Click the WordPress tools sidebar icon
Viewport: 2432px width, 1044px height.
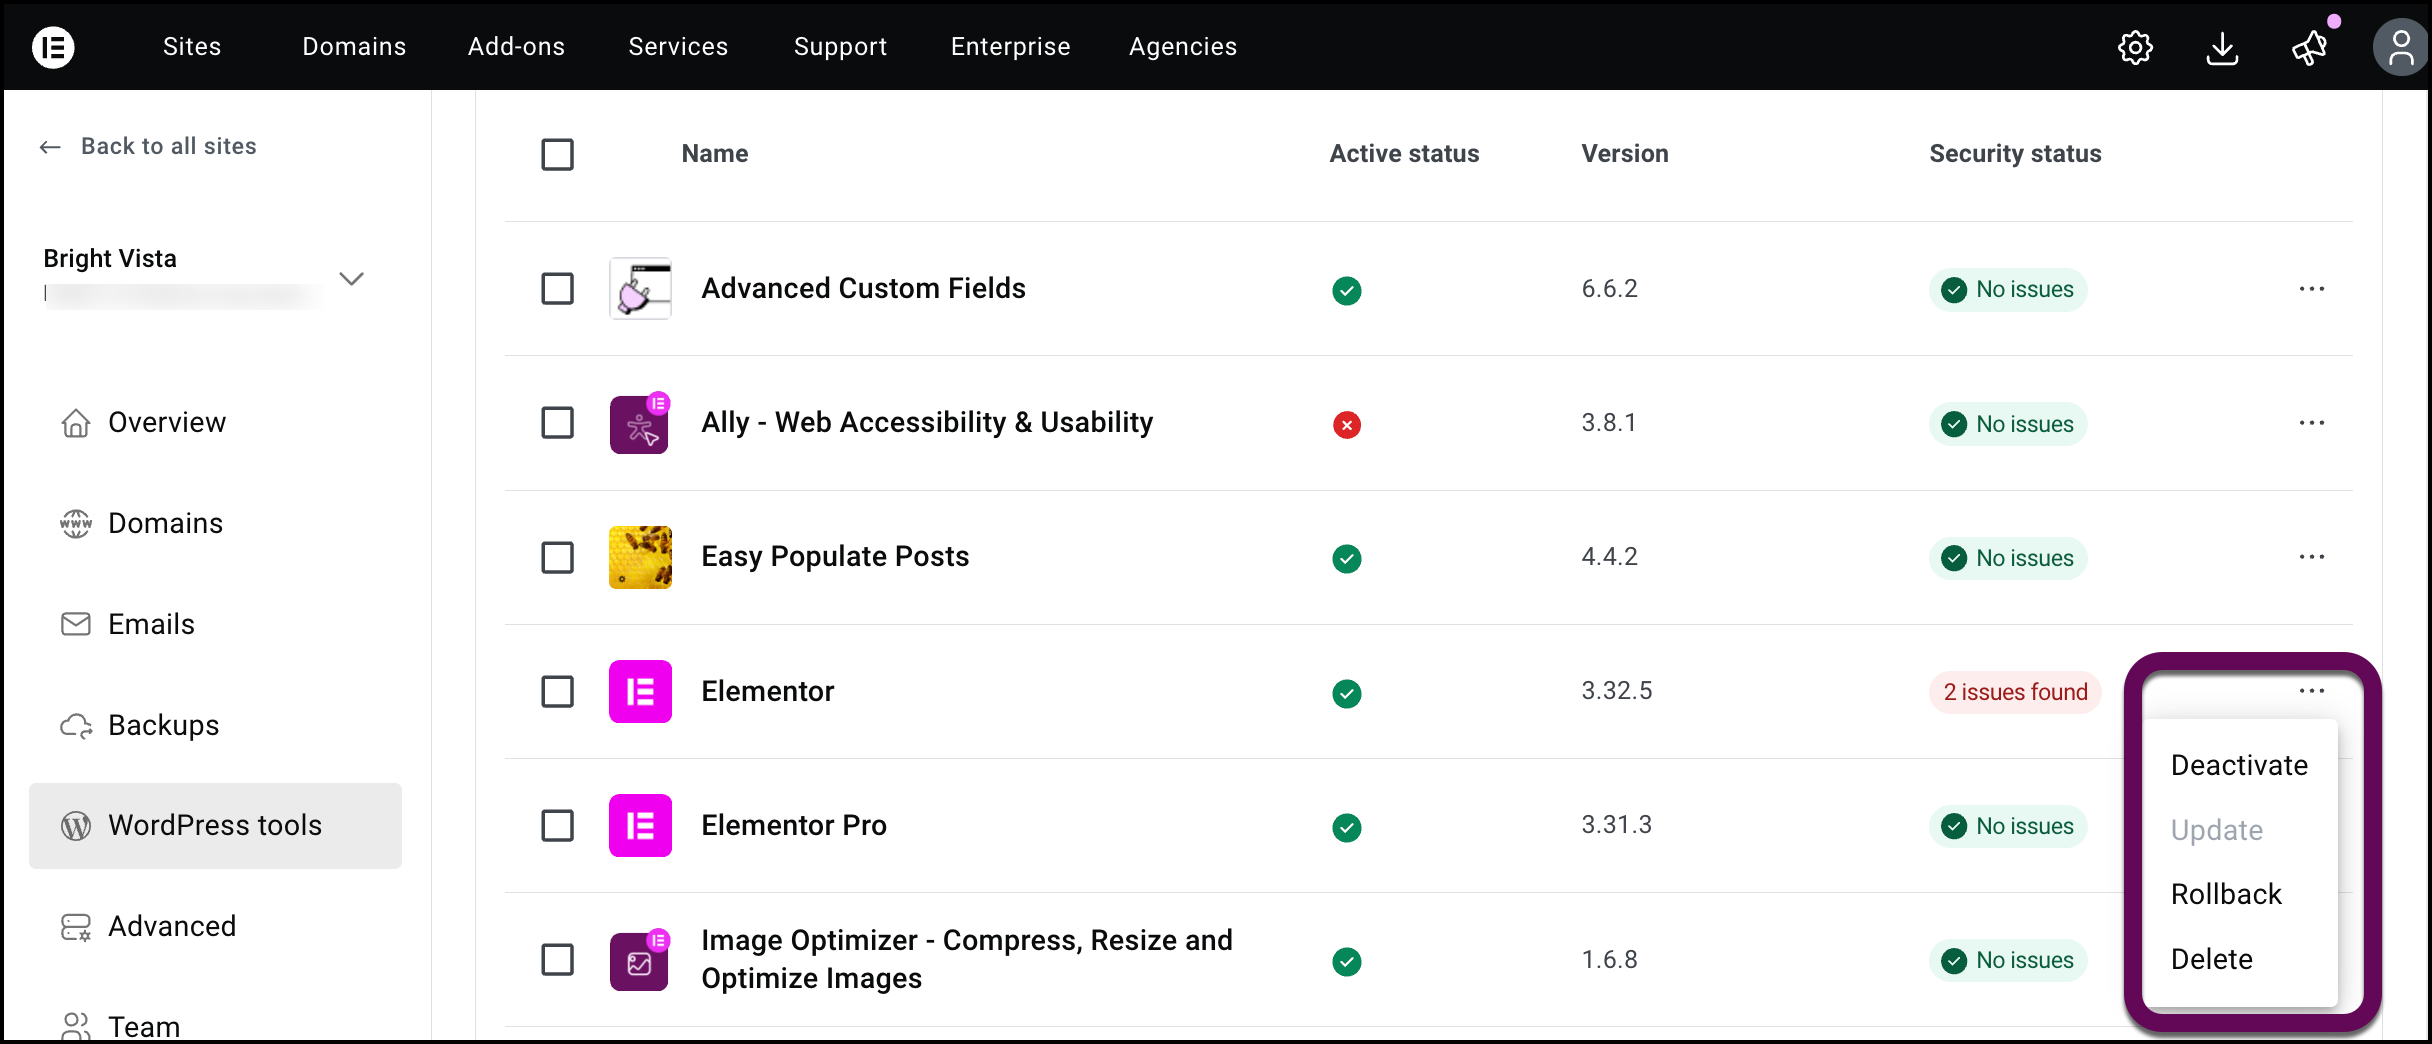(x=75, y=826)
